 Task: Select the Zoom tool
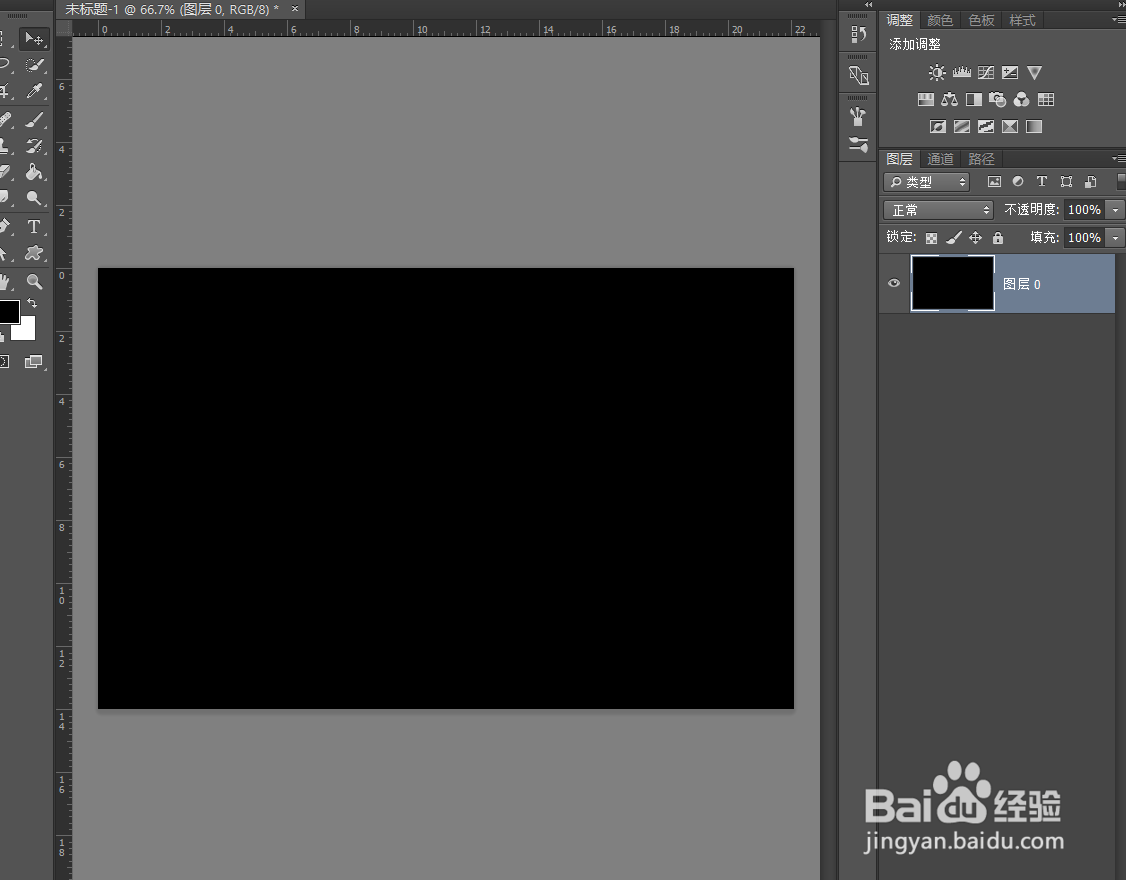coord(34,282)
